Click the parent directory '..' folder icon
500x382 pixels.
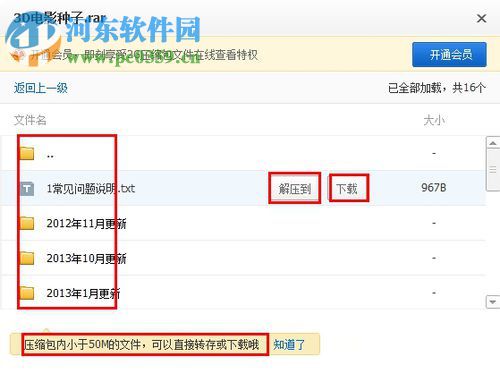(27, 154)
